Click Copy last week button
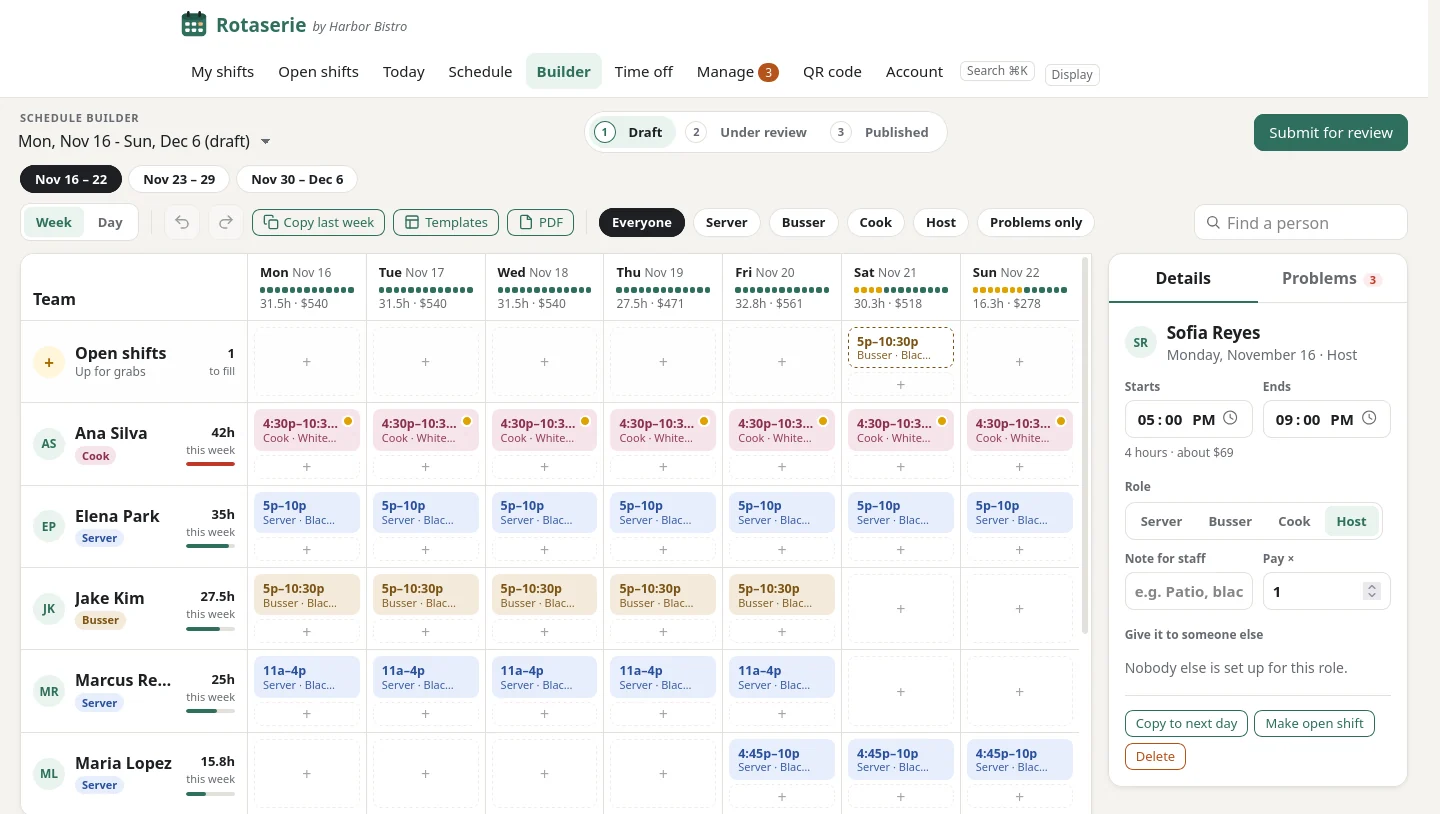 pyautogui.click(x=318, y=222)
